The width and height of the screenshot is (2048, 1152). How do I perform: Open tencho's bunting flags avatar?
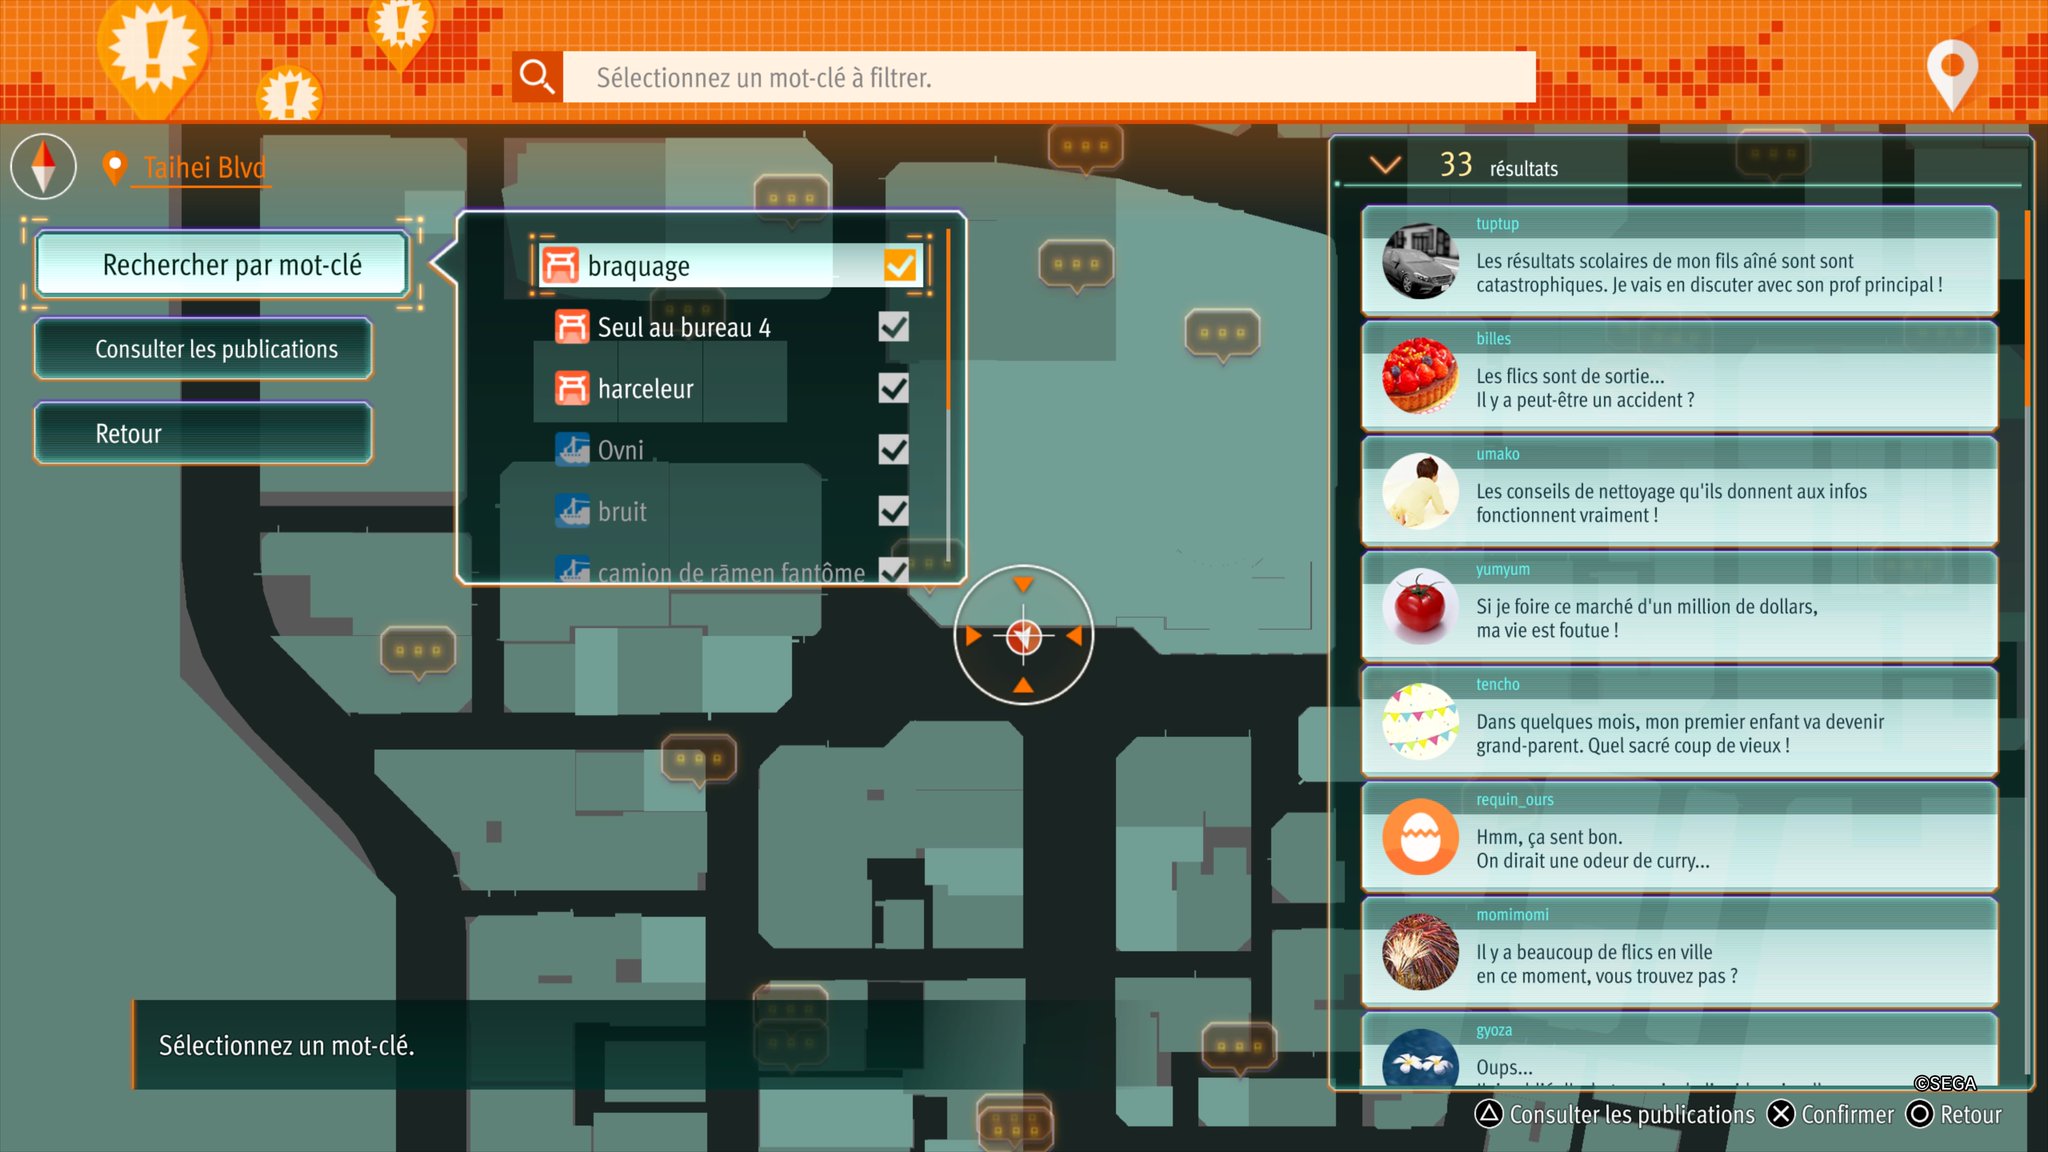click(x=1420, y=721)
